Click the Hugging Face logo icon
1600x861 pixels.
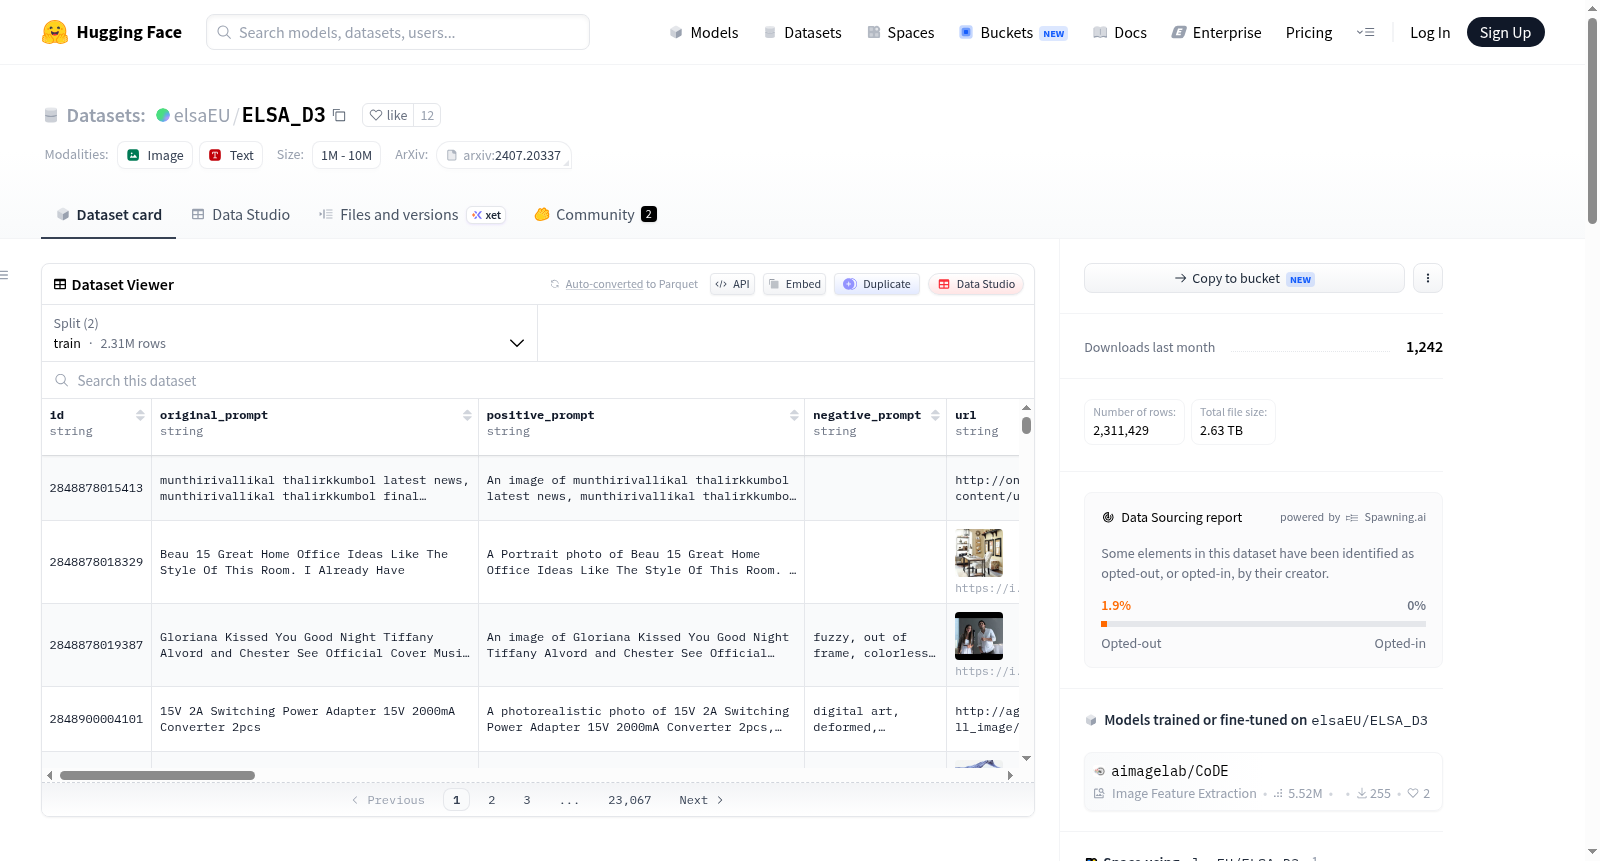[55, 32]
